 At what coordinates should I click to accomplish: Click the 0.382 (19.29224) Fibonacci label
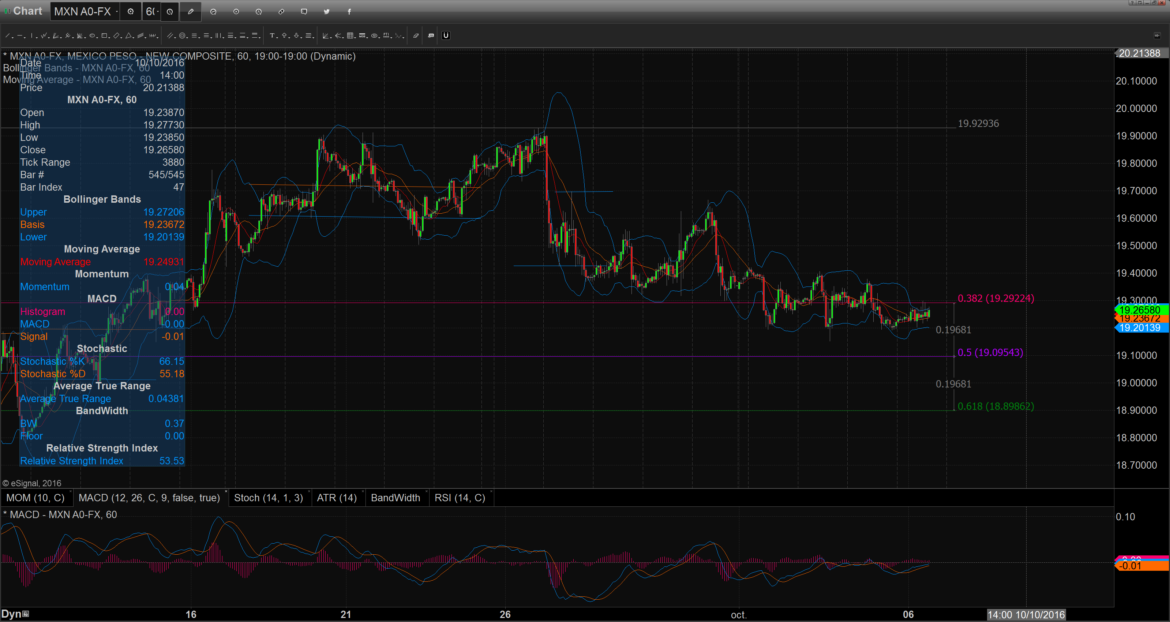point(996,298)
